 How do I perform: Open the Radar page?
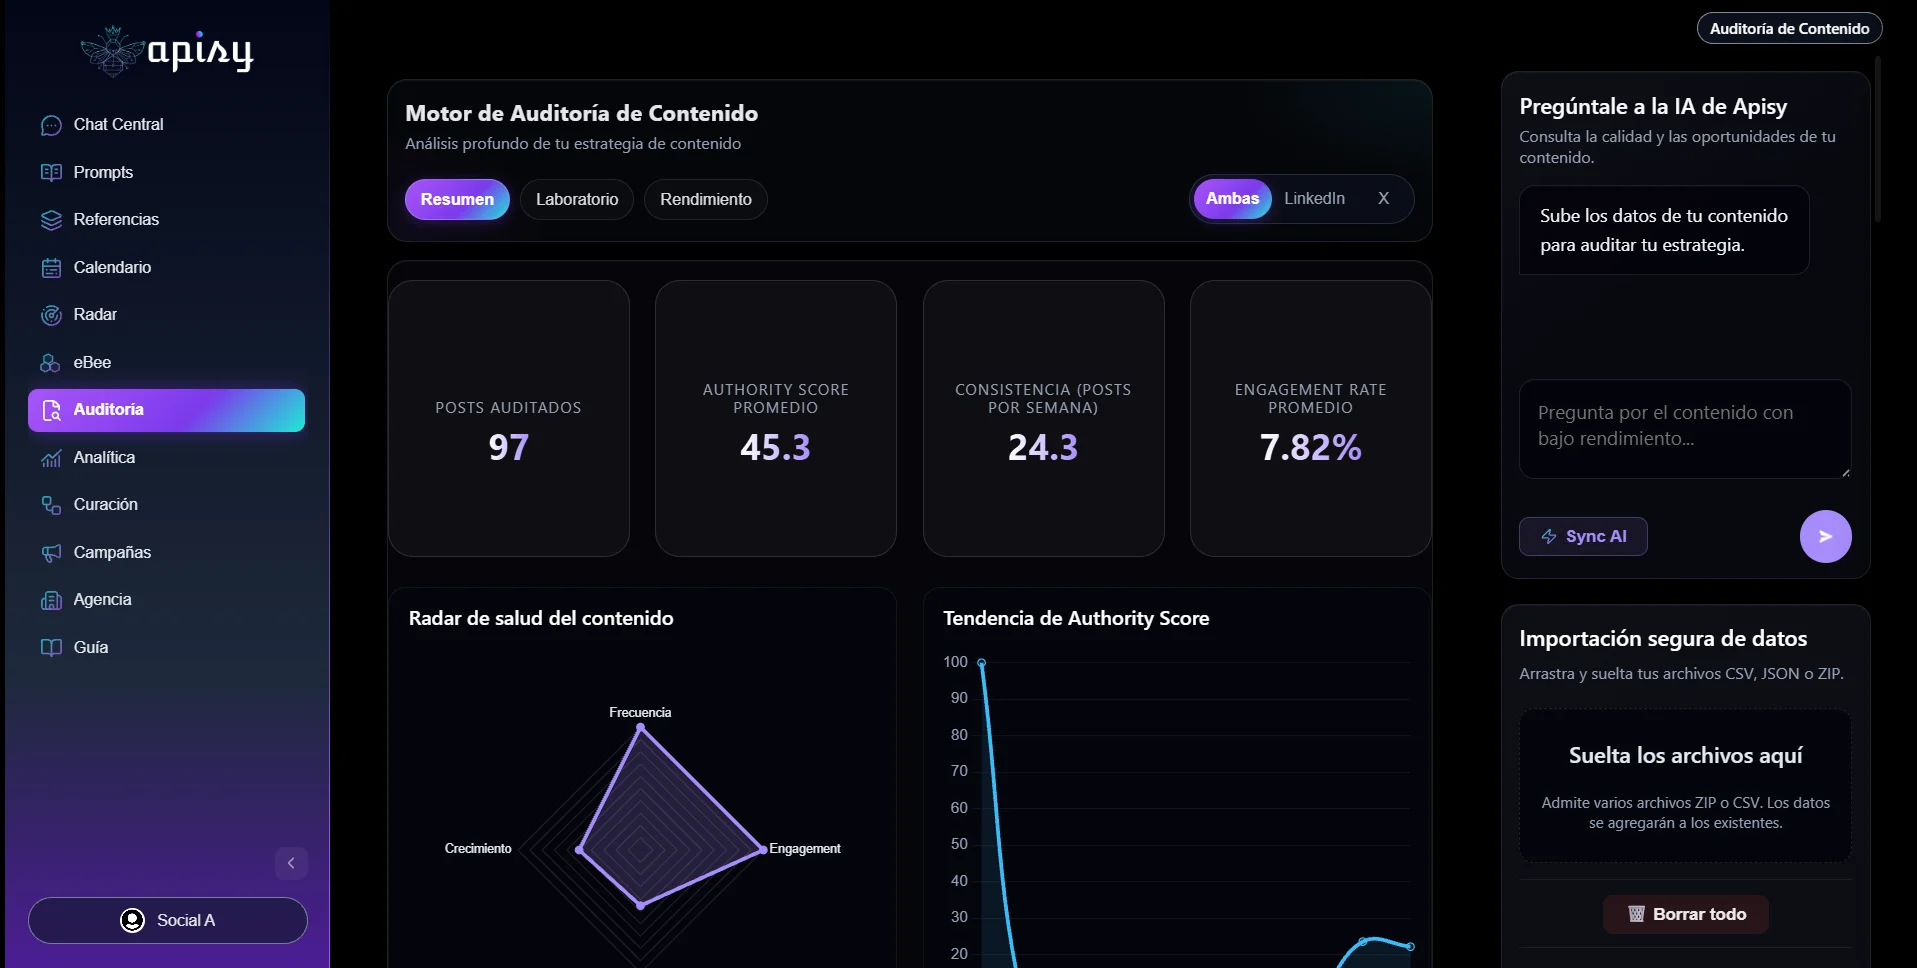point(166,315)
